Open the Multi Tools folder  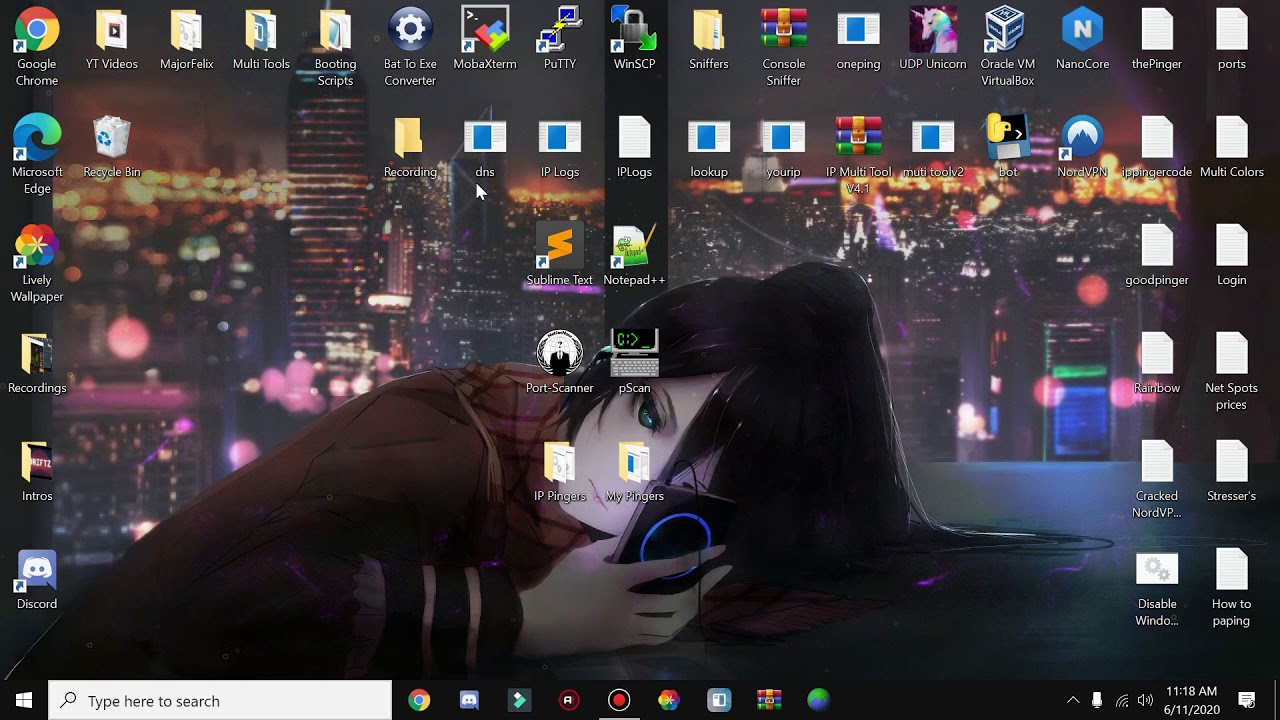click(x=261, y=32)
